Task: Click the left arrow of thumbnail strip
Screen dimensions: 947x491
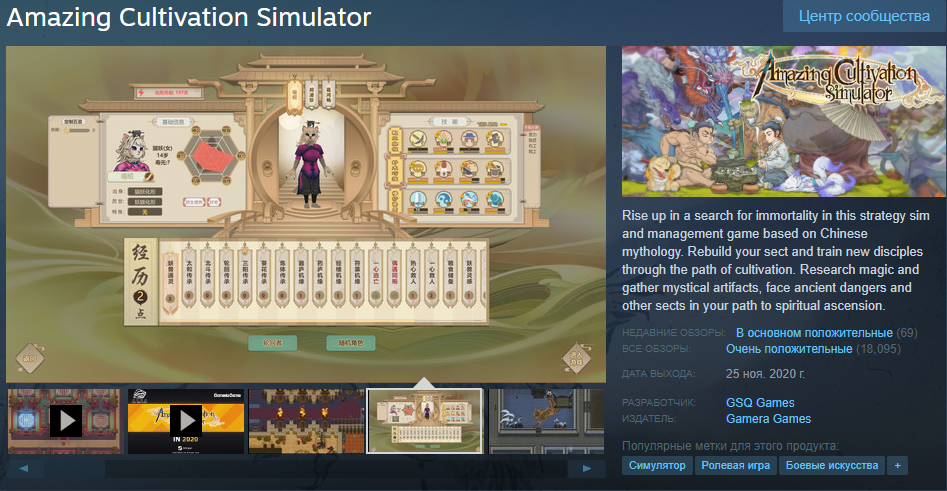Action: pos(24,468)
